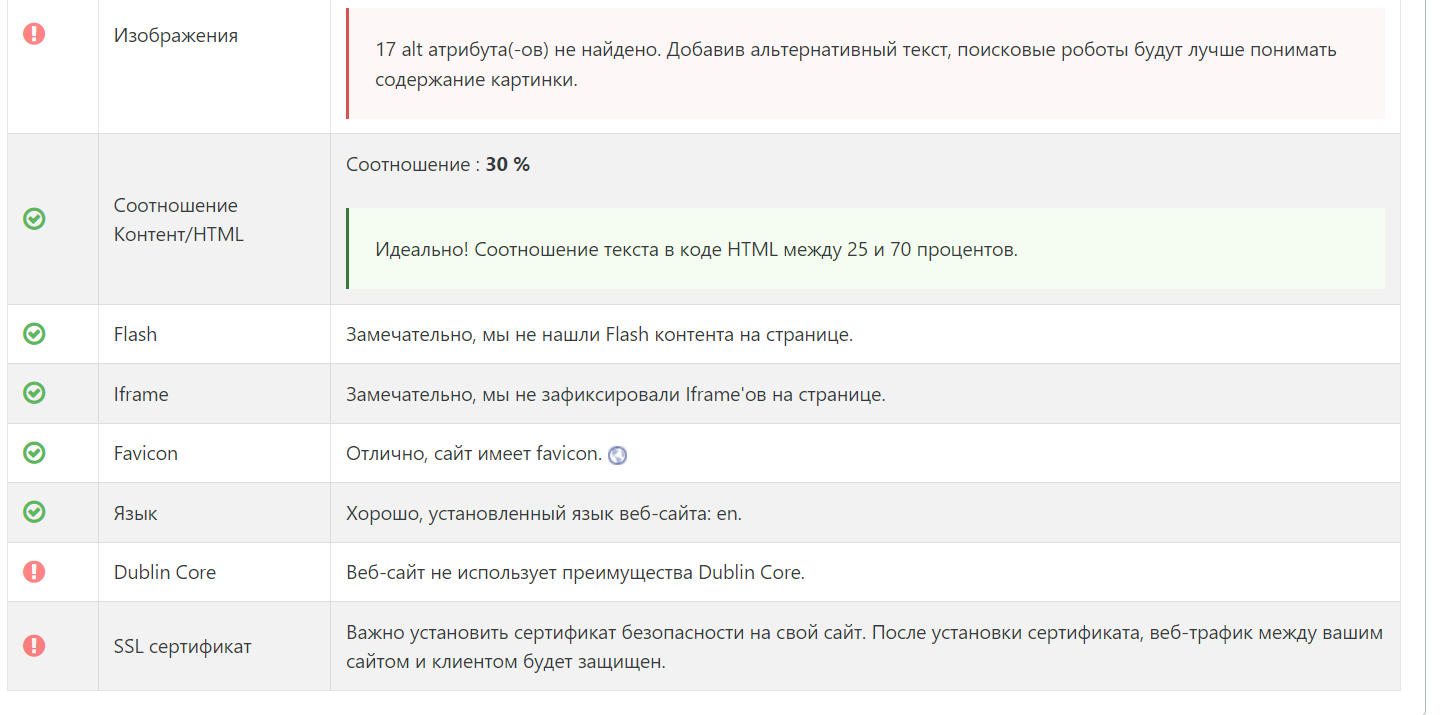Click the red warning icon beside Изображения
1449x715 pixels.
point(34,34)
